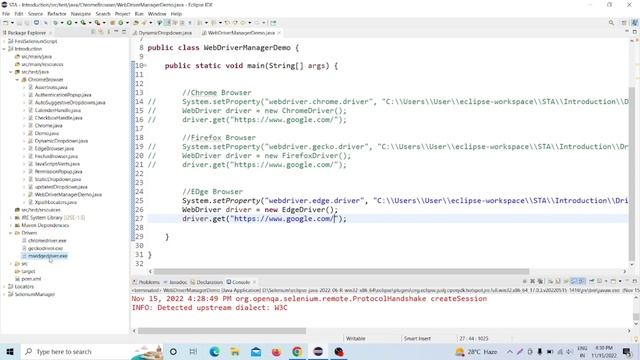Viewport: 640px width, 360px height.
Task: Expand the JRE System Library node
Action: click(x=11, y=218)
